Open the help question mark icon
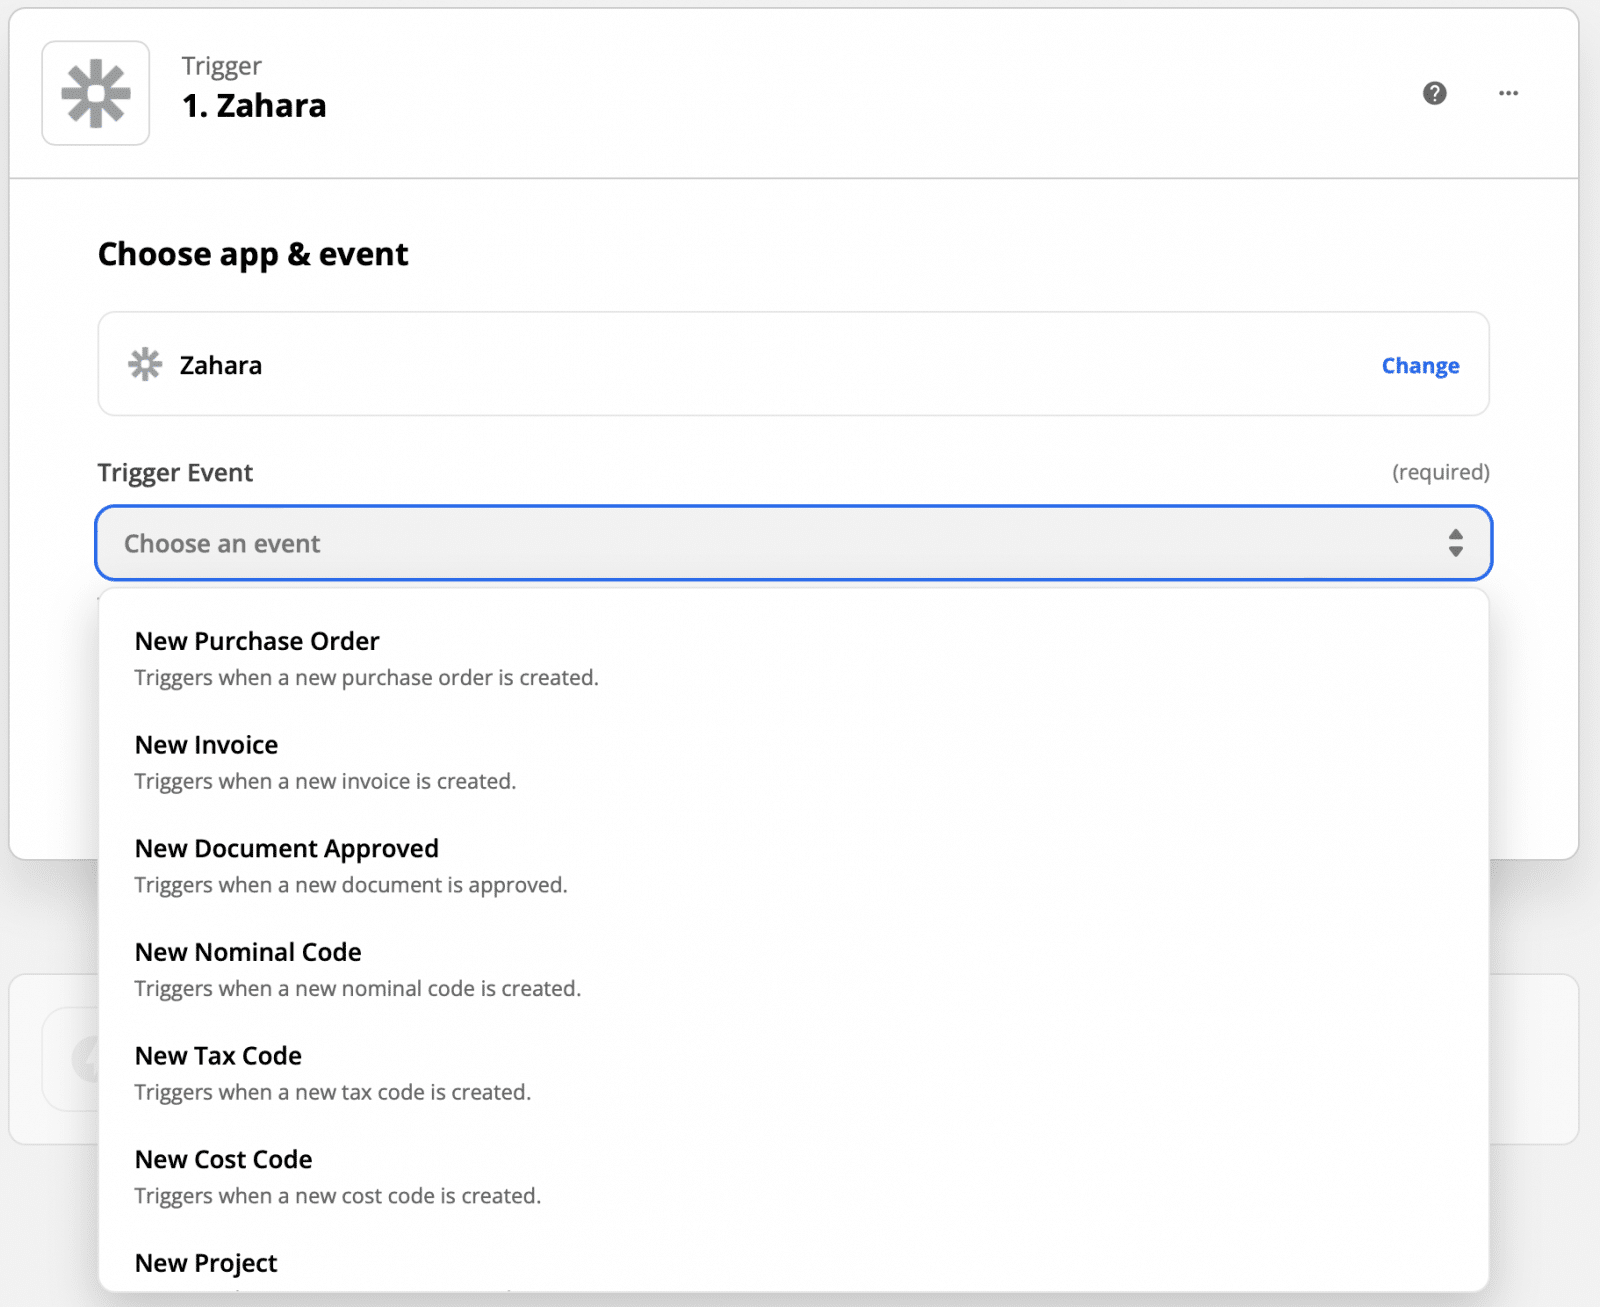The width and height of the screenshot is (1600, 1307). click(x=1434, y=93)
